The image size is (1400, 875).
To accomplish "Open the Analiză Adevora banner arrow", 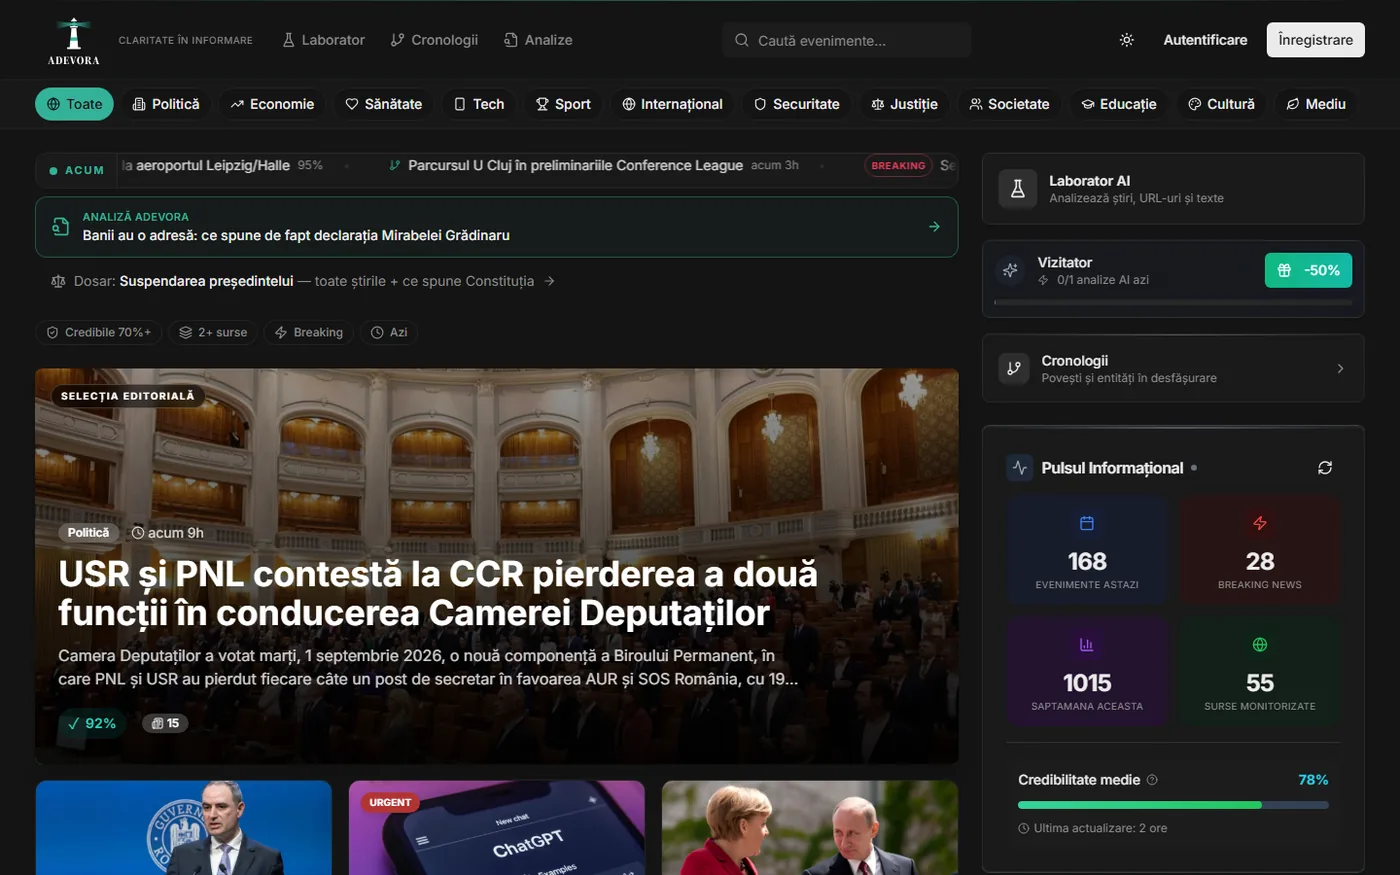I will pos(934,227).
